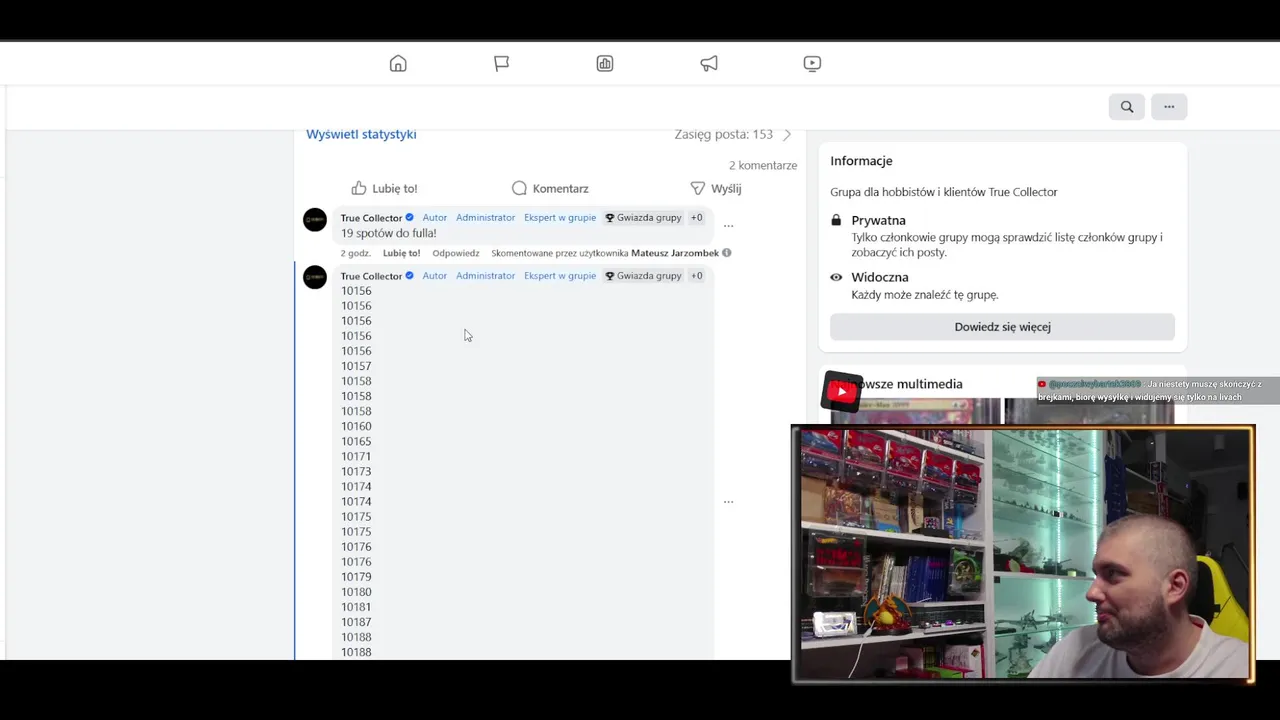1280x720 pixels.
Task: Search the group with magnifier button
Action: 1127,107
